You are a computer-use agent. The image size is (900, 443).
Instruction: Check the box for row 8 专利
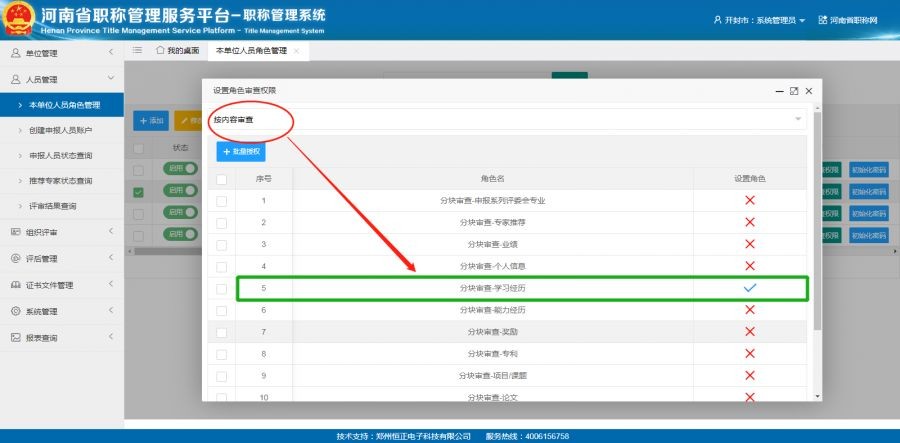pyautogui.click(x=222, y=354)
